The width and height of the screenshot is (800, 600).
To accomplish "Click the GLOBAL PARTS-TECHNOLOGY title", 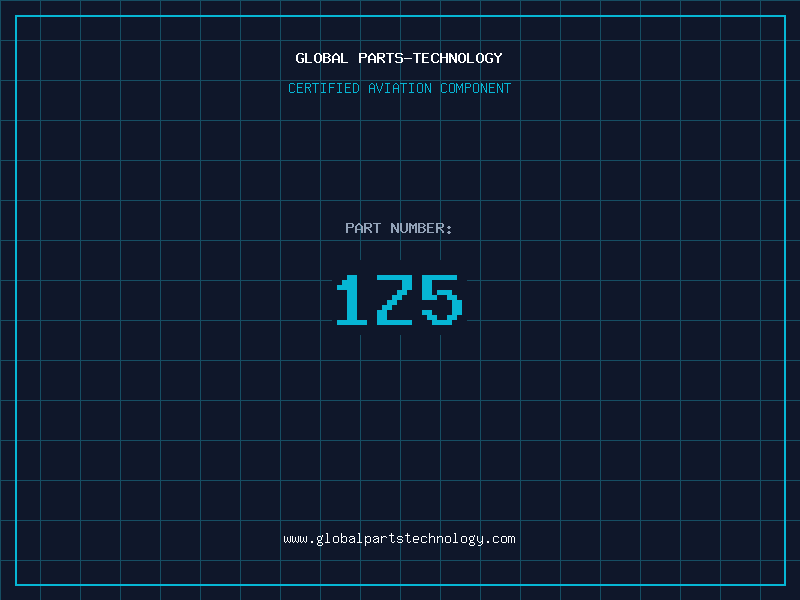I will pos(399,59).
